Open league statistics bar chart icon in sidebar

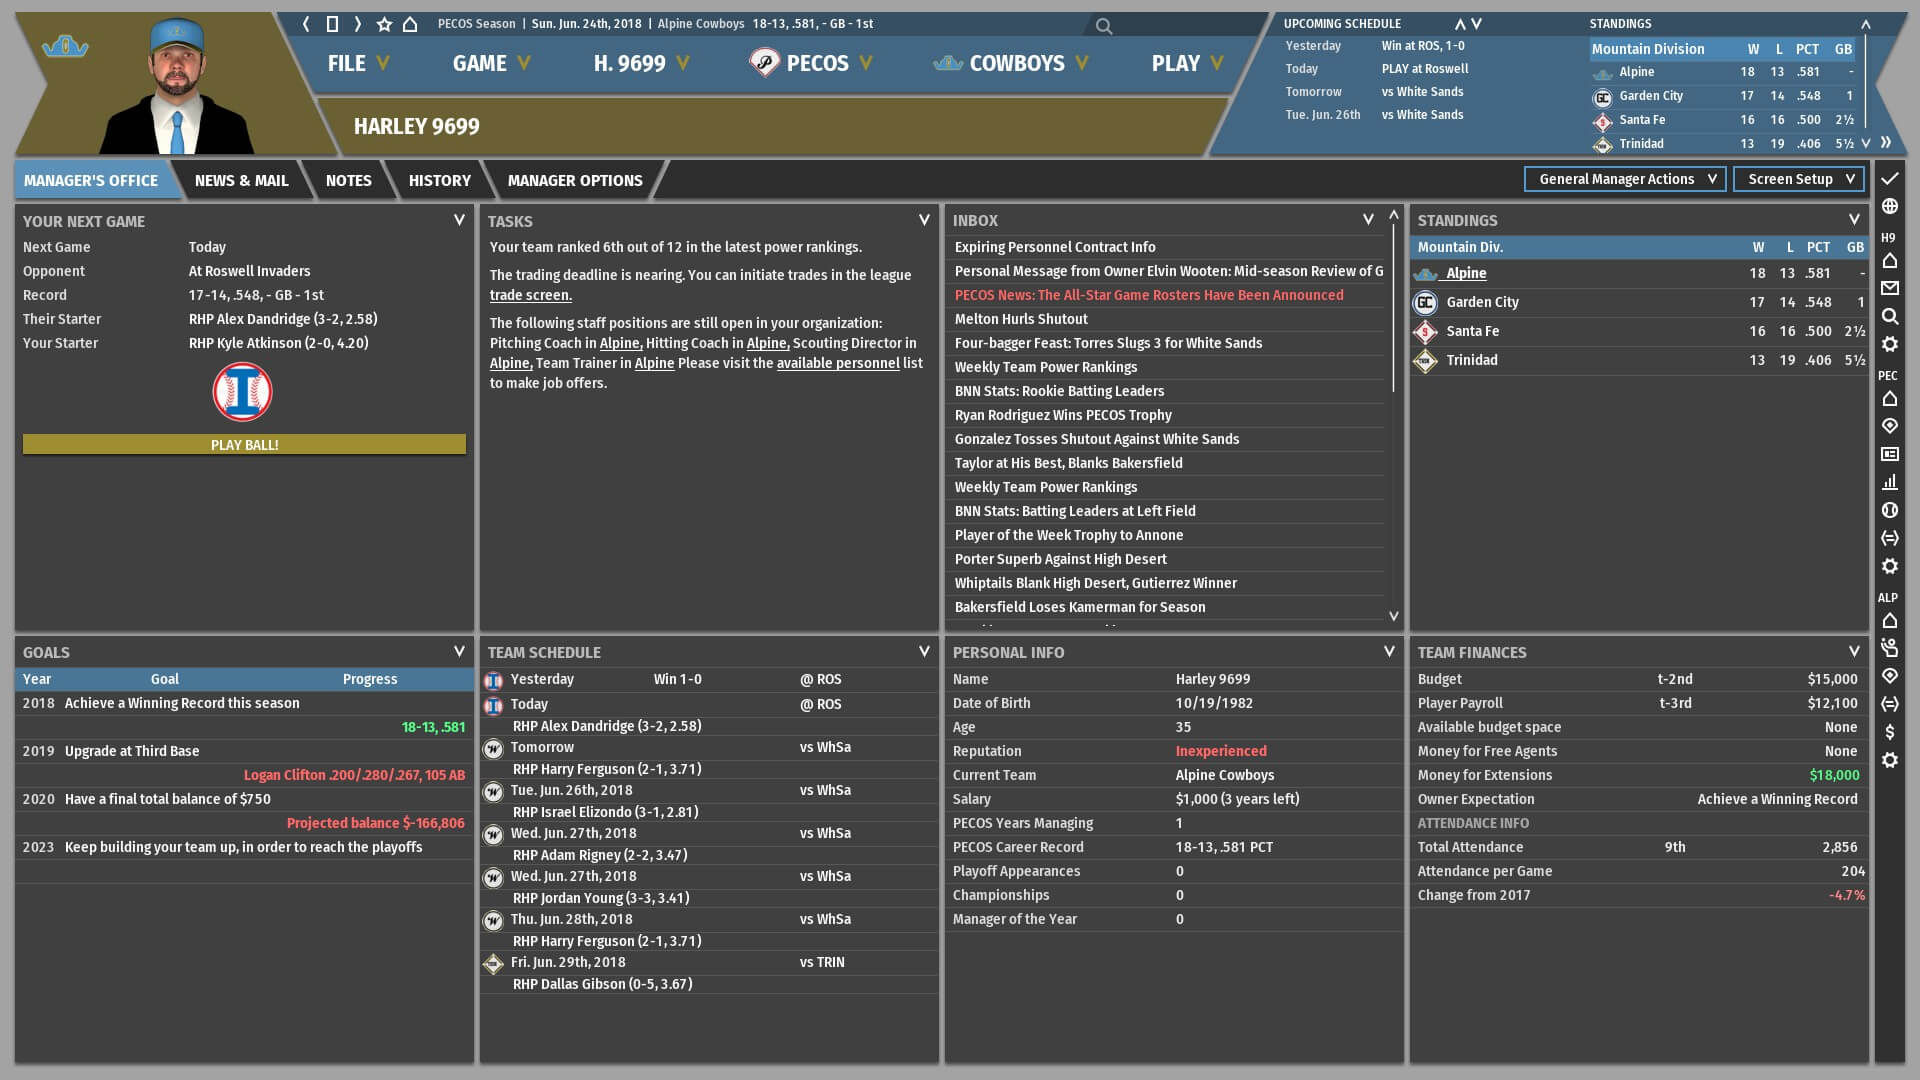tap(1889, 482)
